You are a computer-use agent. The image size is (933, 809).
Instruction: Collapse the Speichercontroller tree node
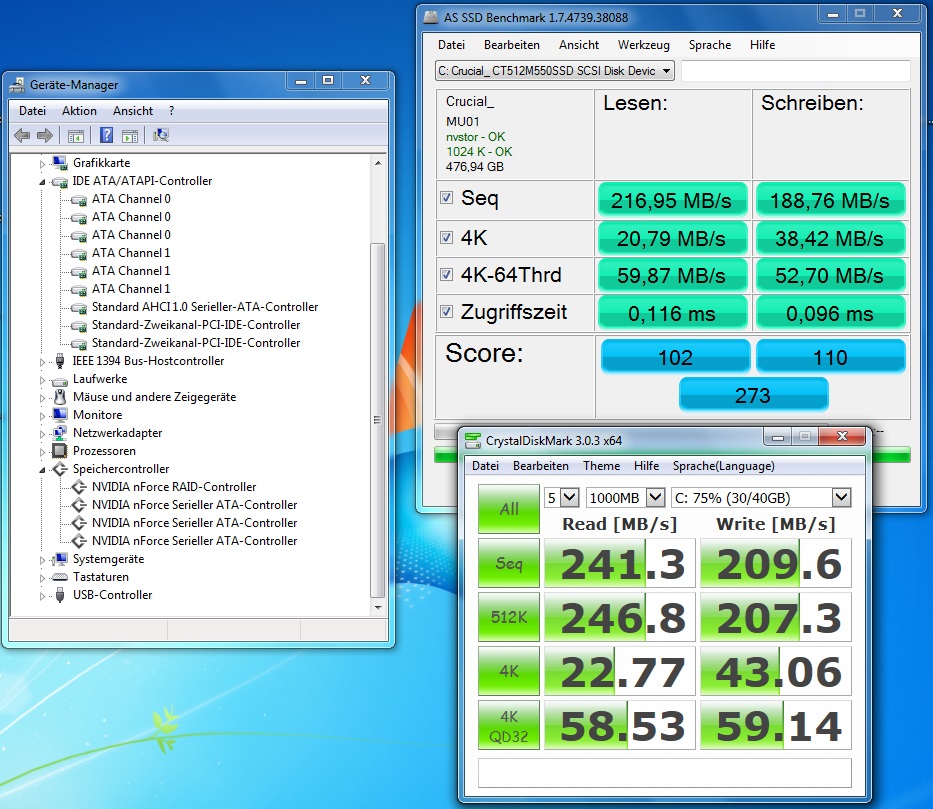coord(42,470)
